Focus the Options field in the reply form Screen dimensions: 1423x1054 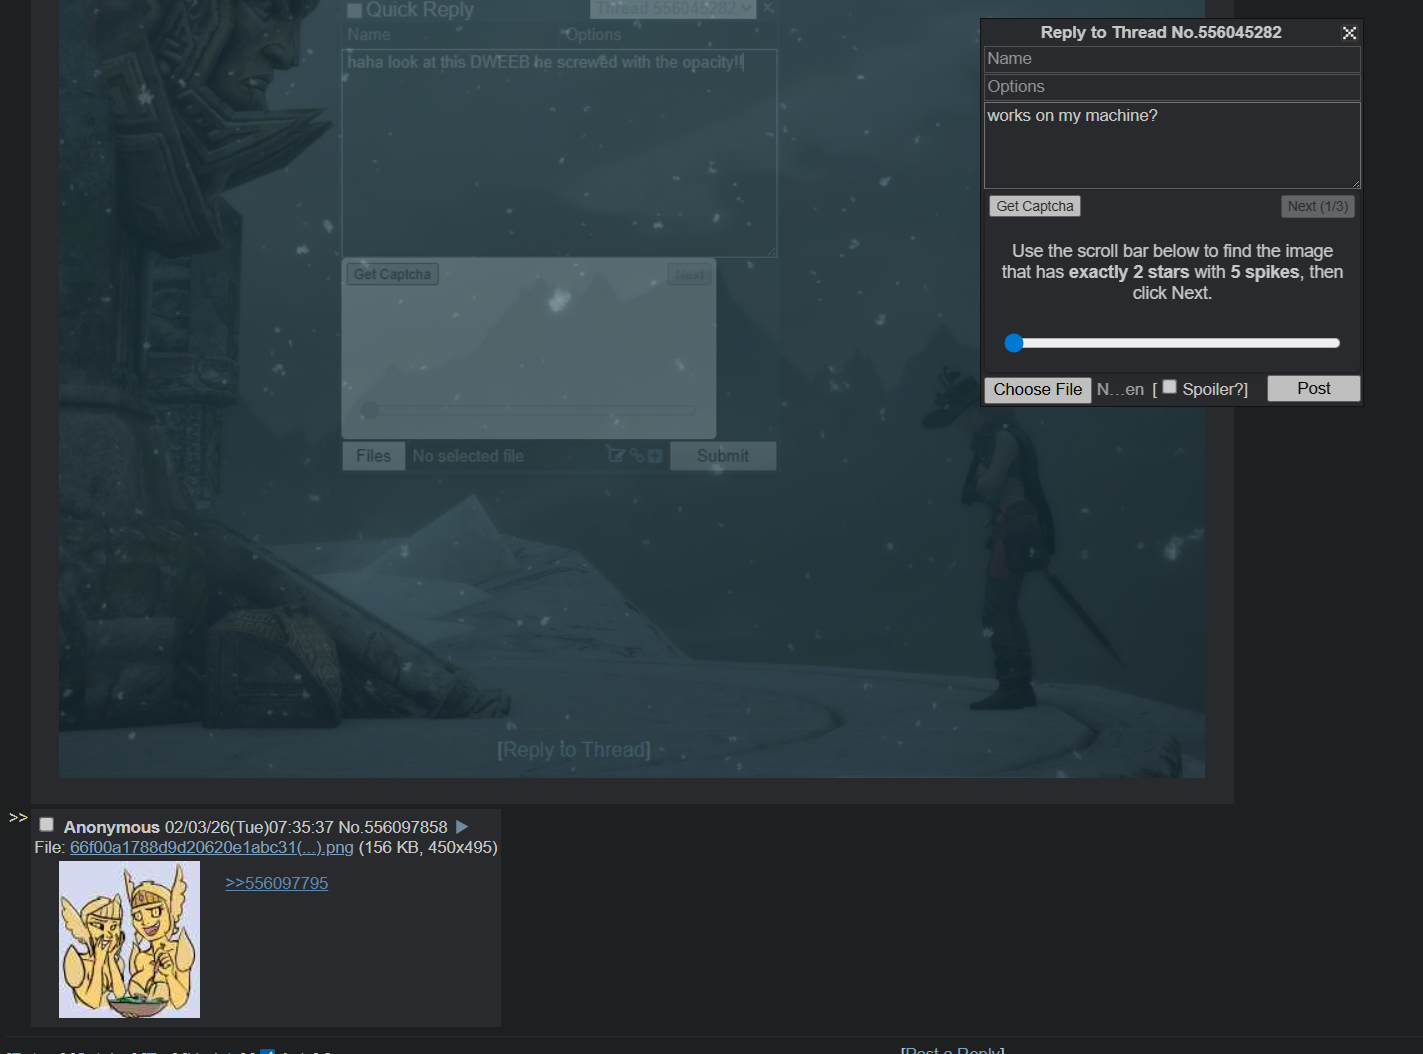tap(1172, 87)
